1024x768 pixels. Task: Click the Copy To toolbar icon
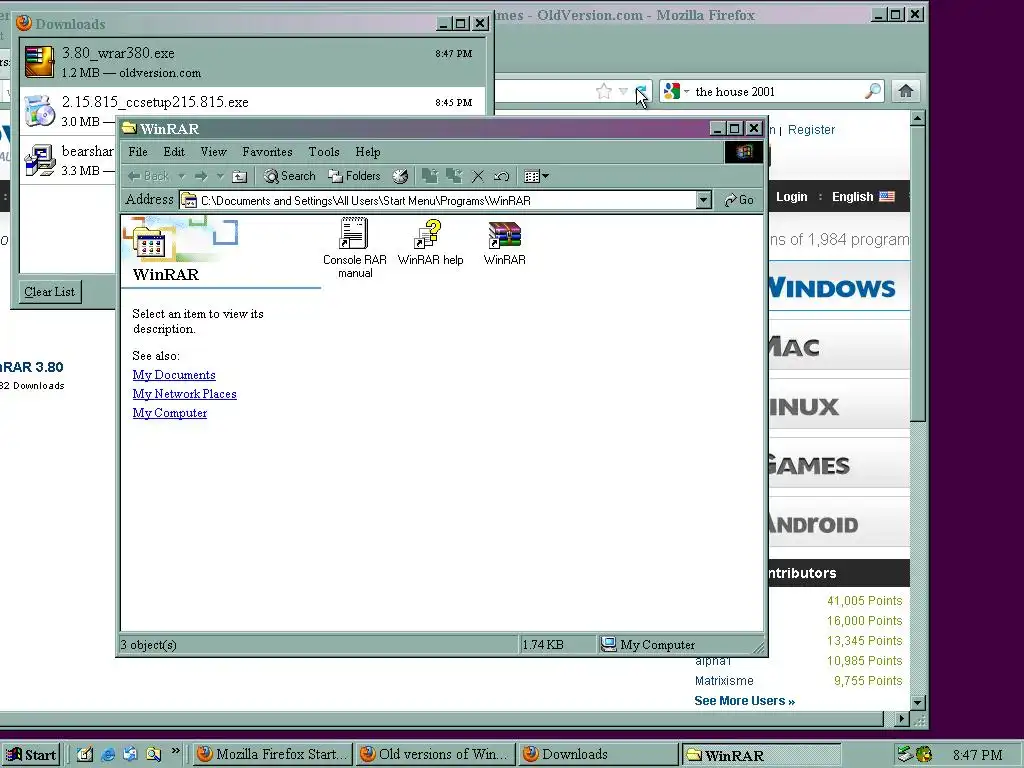[454, 176]
